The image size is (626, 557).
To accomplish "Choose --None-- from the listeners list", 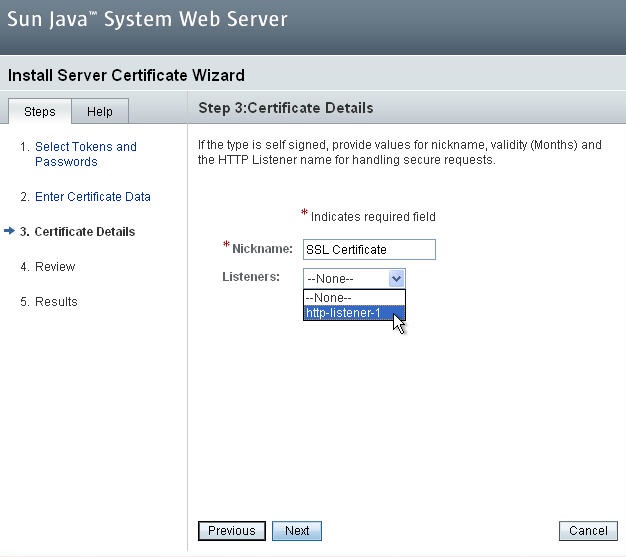I will (x=354, y=297).
